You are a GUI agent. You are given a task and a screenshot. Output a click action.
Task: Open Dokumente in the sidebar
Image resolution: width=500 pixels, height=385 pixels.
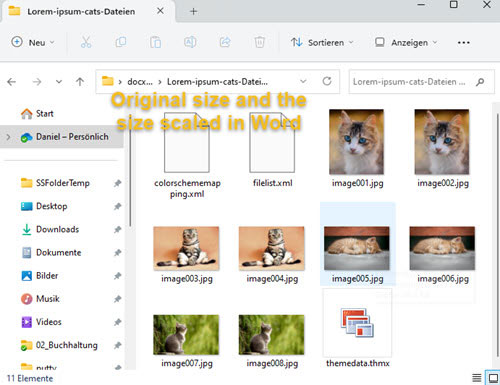[x=51, y=252]
